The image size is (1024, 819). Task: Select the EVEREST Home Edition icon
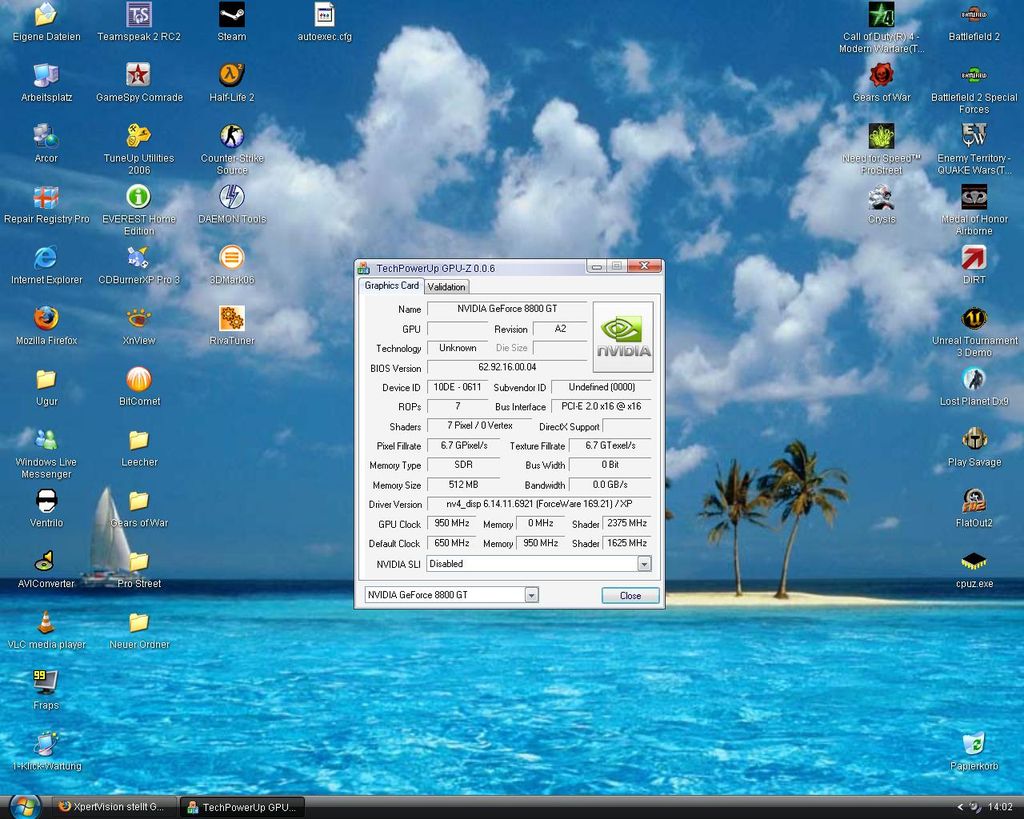(138, 197)
